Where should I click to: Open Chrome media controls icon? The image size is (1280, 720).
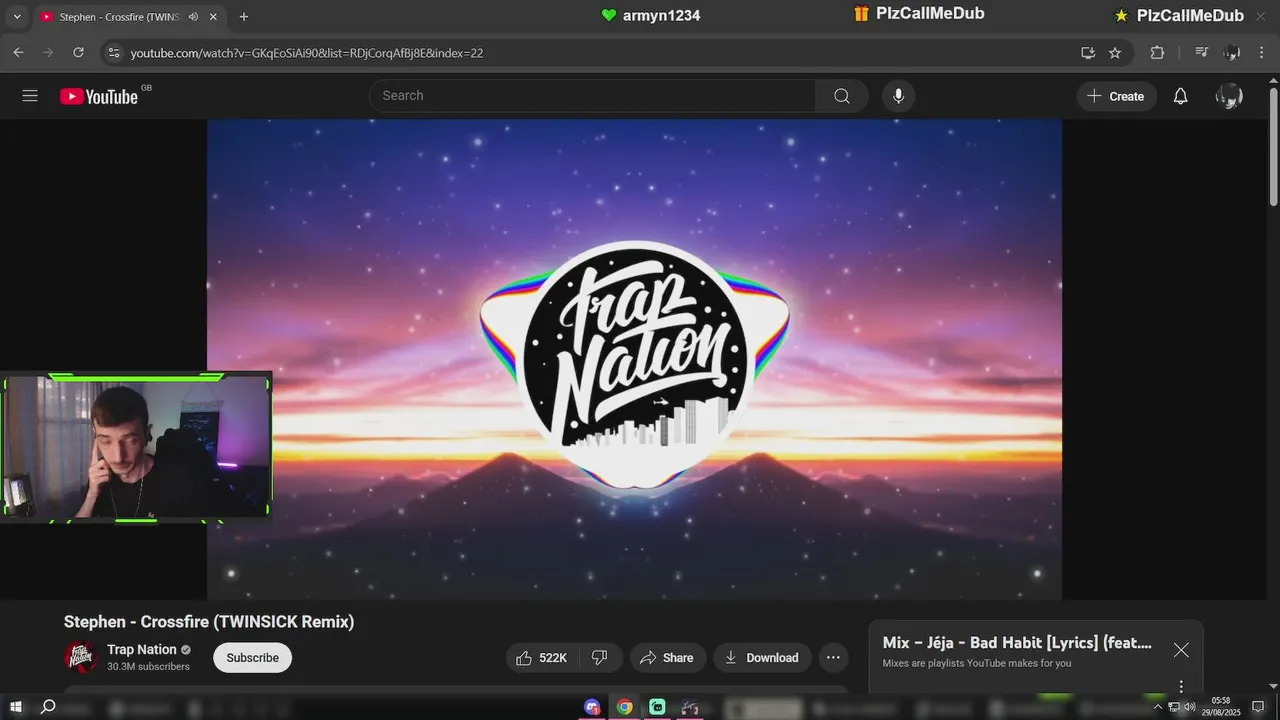pos(1202,52)
